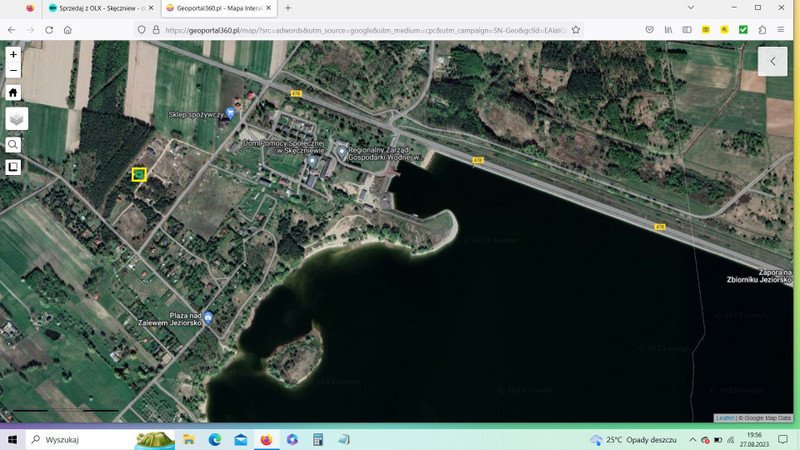
Task: Zoom in with the map plus button
Action: (x=13, y=54)
